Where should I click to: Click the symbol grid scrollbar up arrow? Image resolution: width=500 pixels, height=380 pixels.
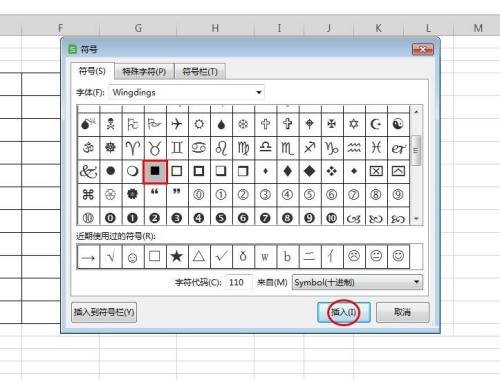tap(416, 112)
